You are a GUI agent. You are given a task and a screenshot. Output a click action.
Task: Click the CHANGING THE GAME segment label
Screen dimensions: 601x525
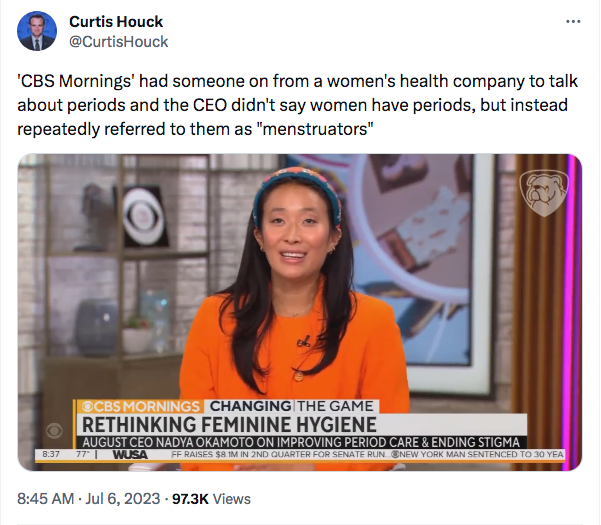291,406
